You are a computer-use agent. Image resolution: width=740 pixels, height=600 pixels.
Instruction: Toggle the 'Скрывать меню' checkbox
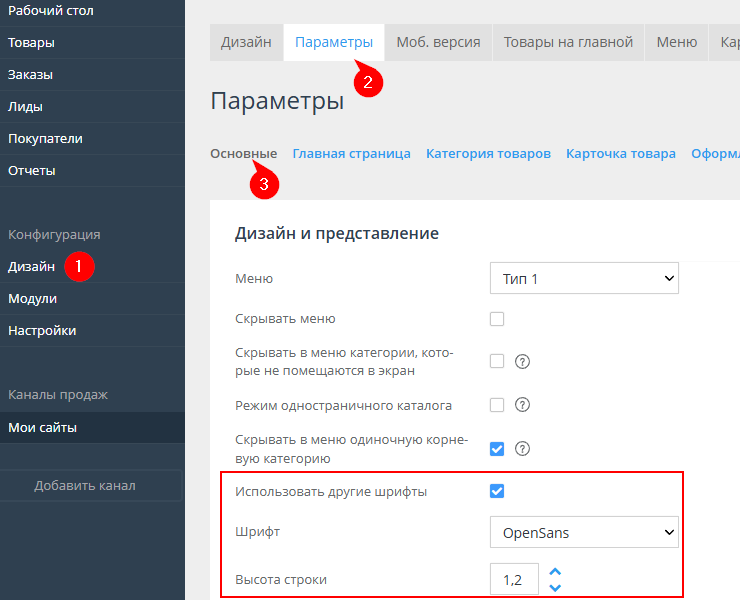(x=497, y=319)
